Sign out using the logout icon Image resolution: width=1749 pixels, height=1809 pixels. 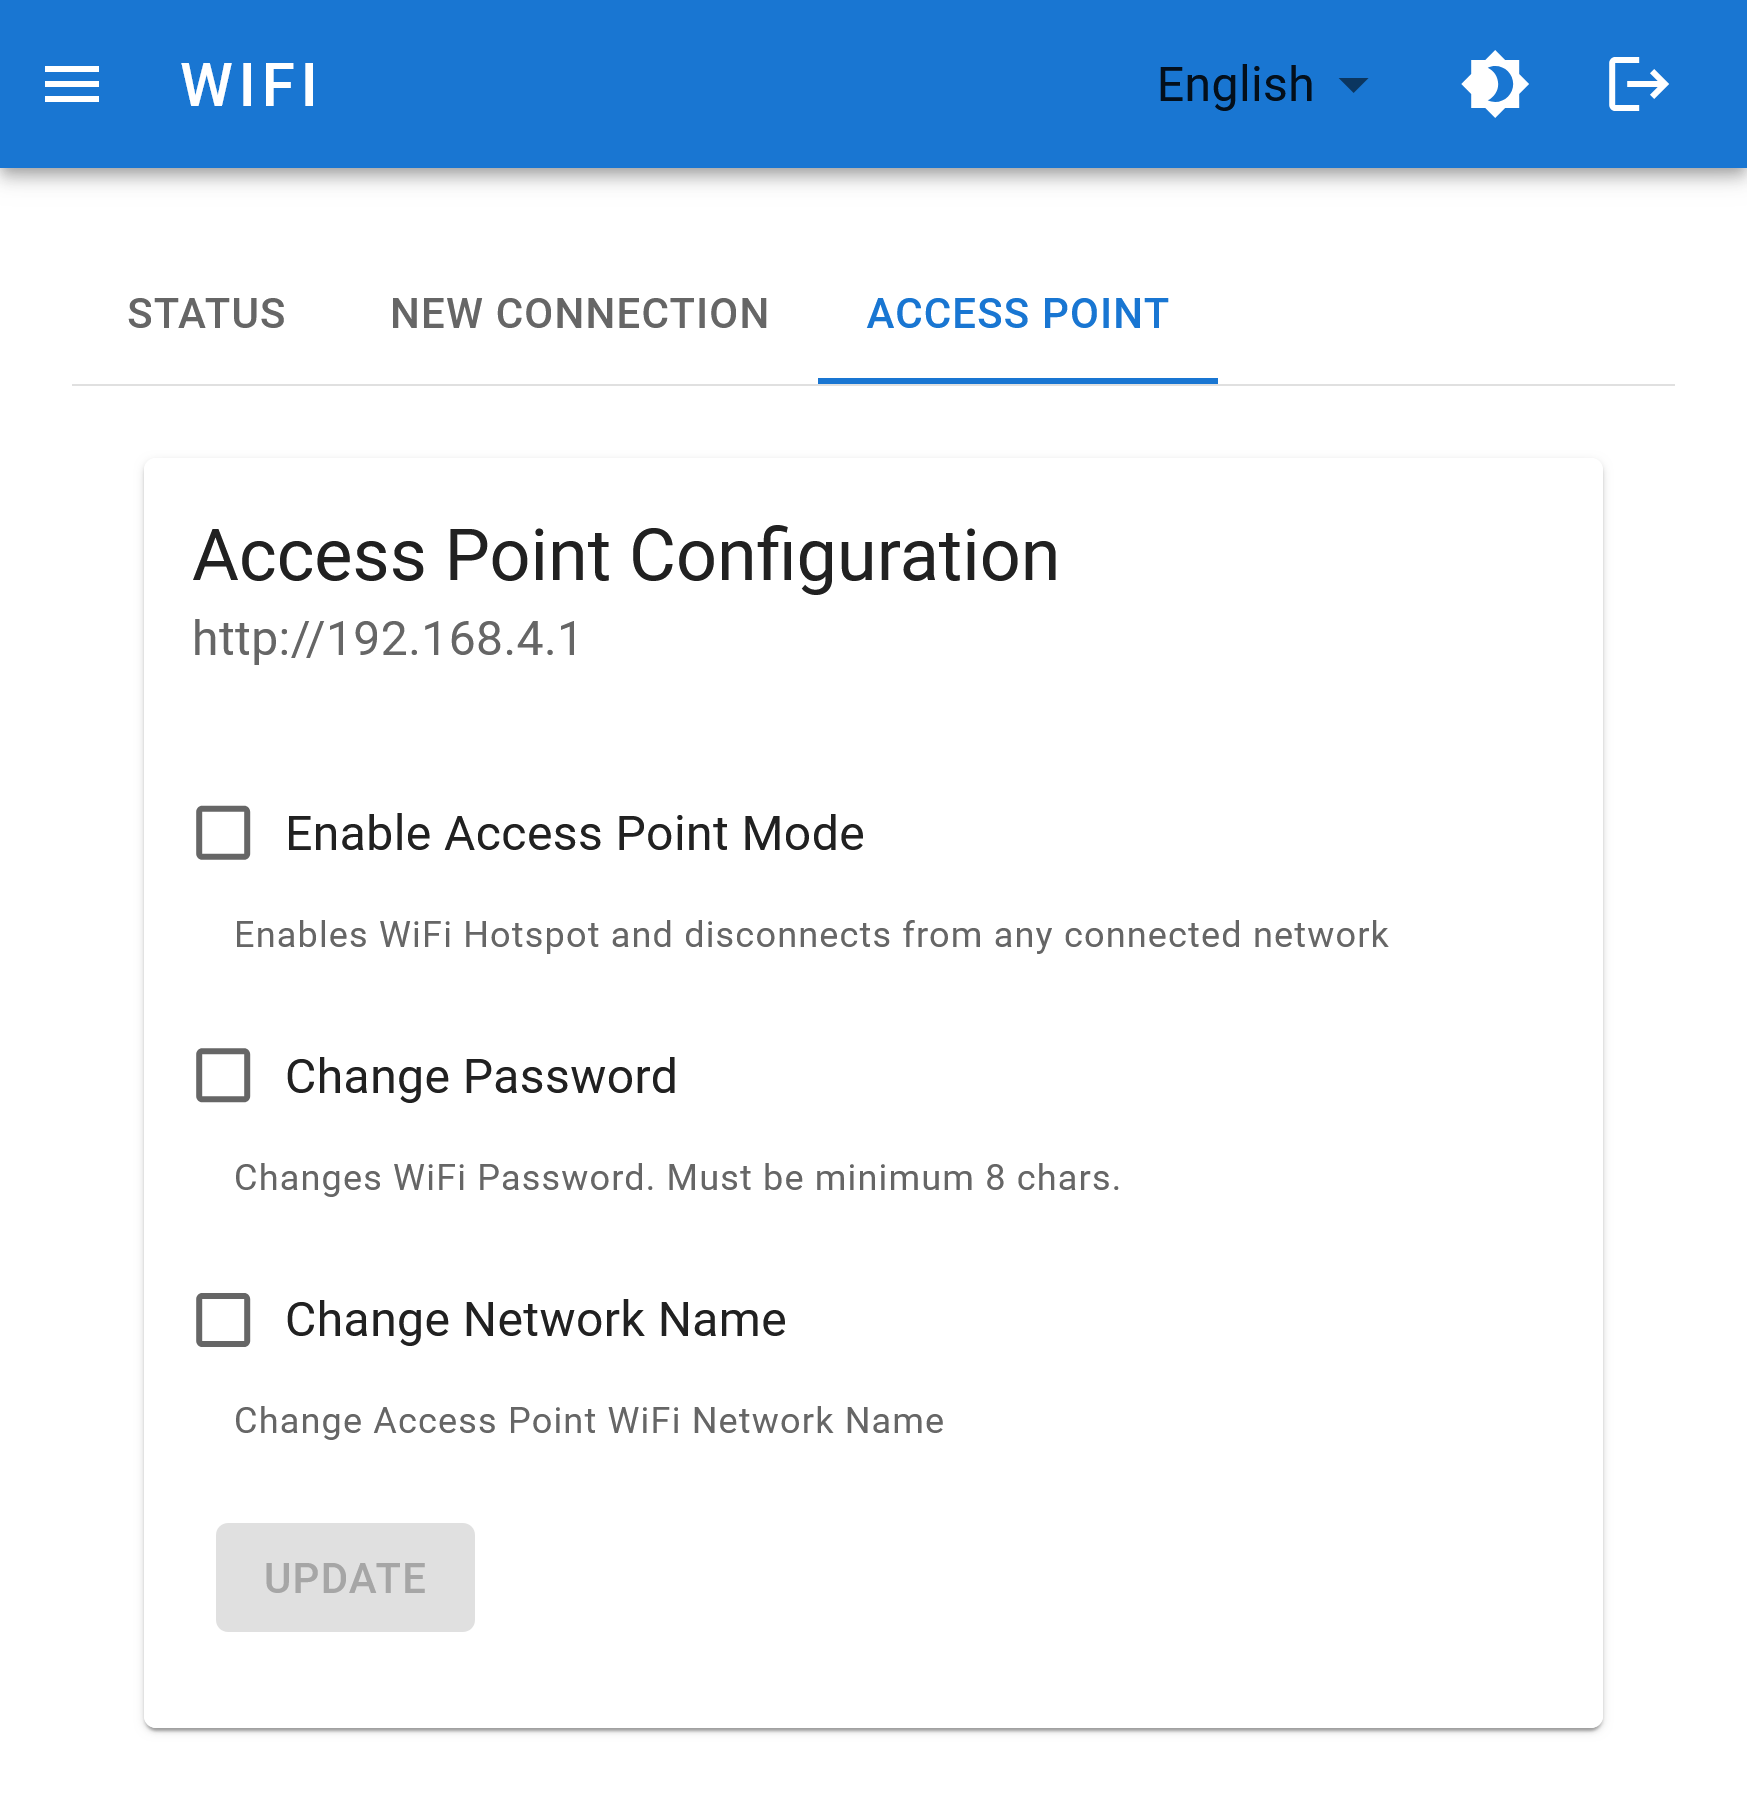tap(1637, 84)
